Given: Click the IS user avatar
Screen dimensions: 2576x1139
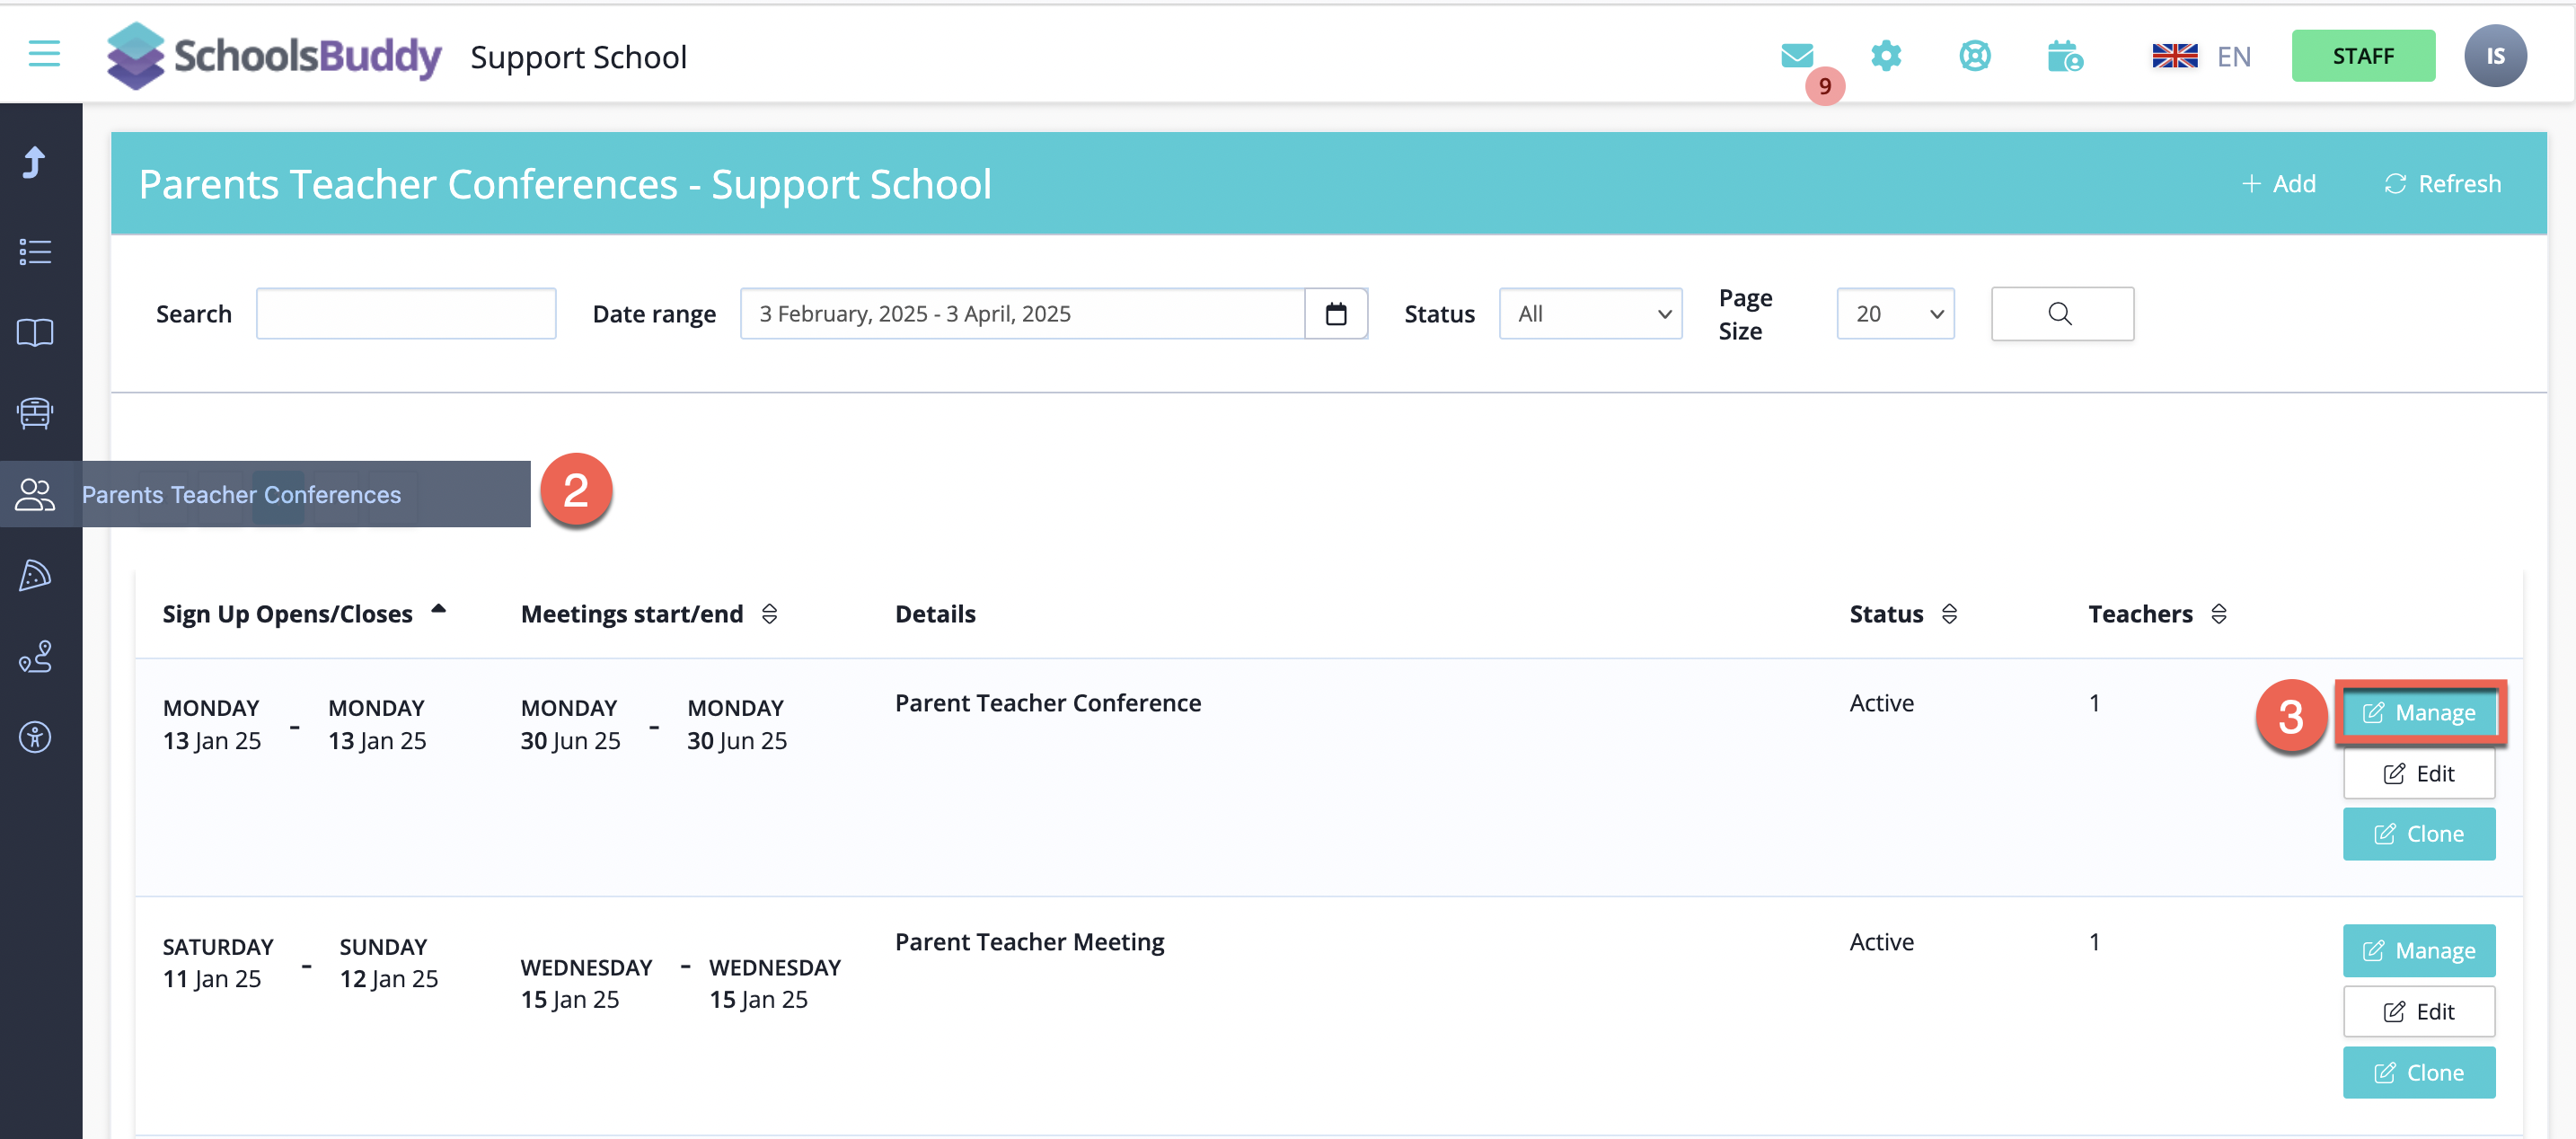Looking at the screenshot, I should (2495, 56).
